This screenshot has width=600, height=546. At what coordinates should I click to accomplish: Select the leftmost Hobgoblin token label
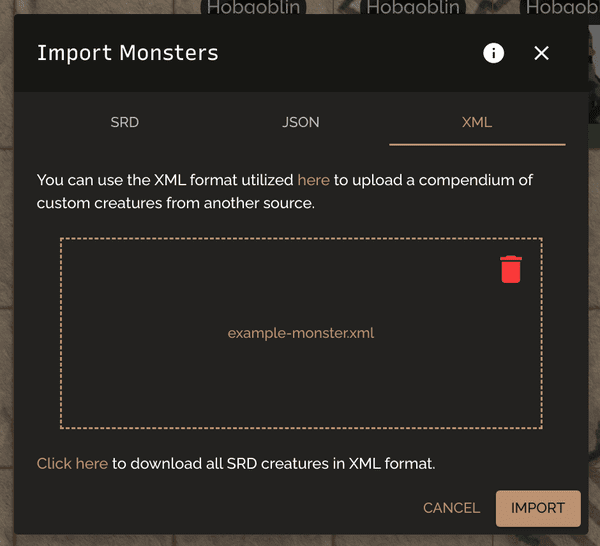253,7
